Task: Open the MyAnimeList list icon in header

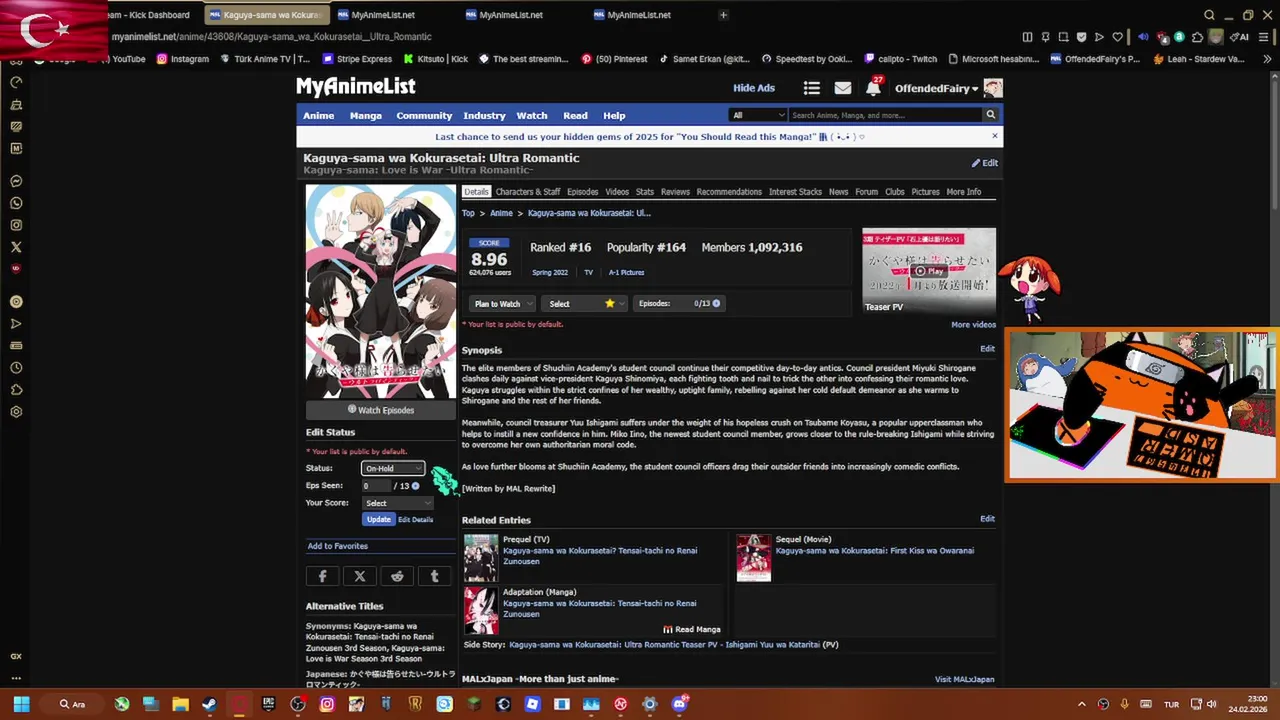Action: pyautogui.click(x=812, y=88)
